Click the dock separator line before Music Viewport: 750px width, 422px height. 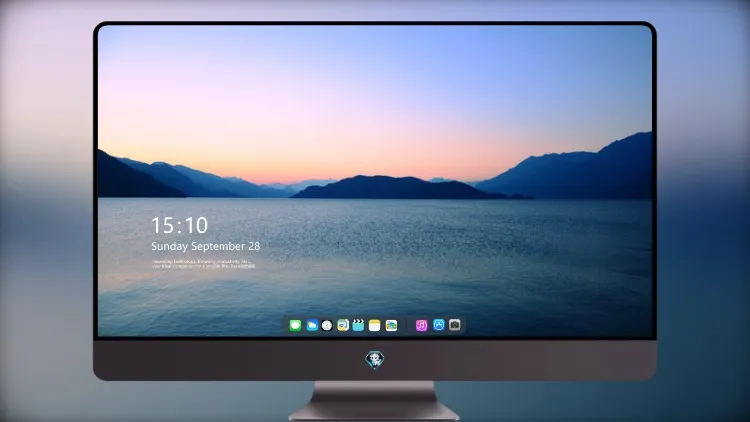[x=407, y=325]
